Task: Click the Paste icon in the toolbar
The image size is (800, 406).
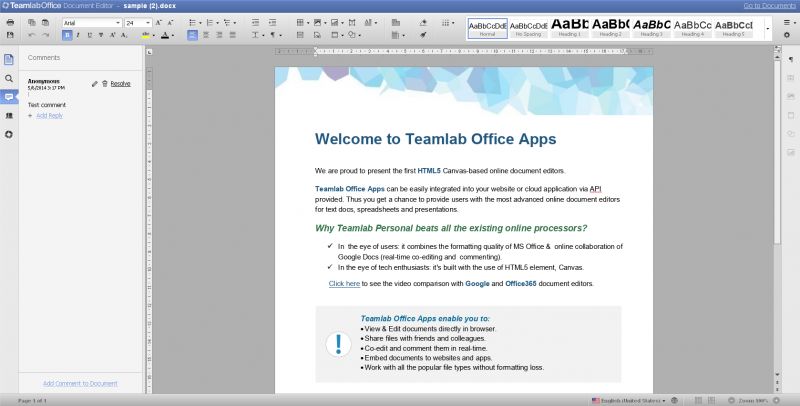Action: click(x=45, y=23)
